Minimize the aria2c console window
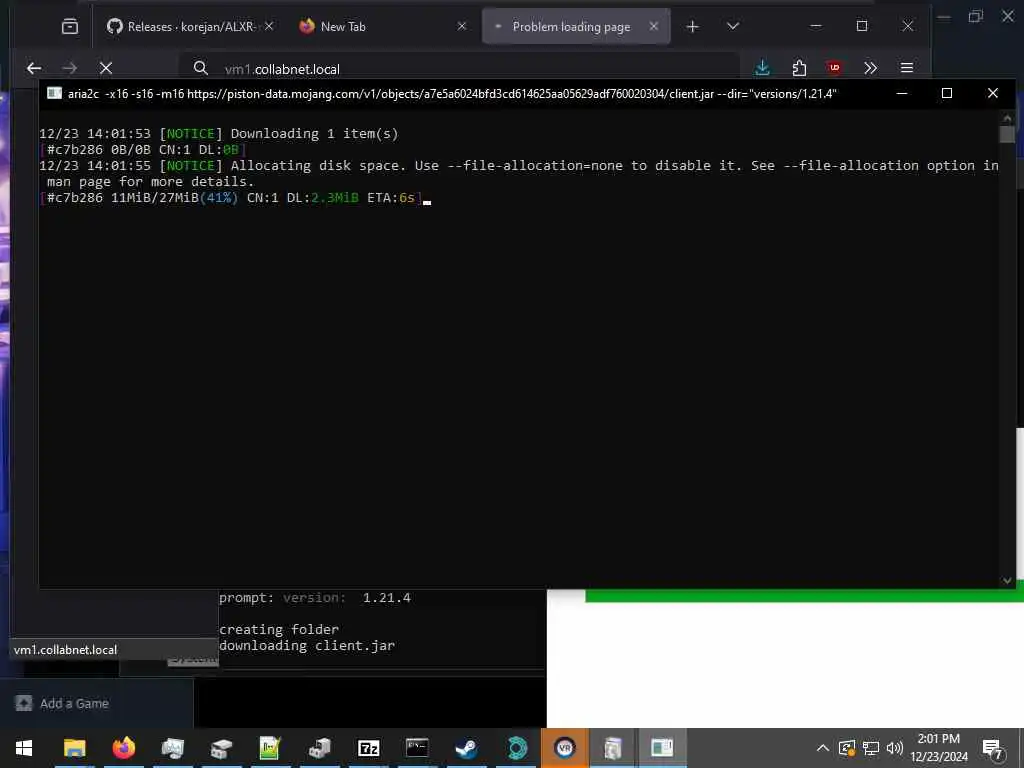Image resolution: width=1024 pixels, height=768 pixels. pyautogui.click(x=902, y=93)
